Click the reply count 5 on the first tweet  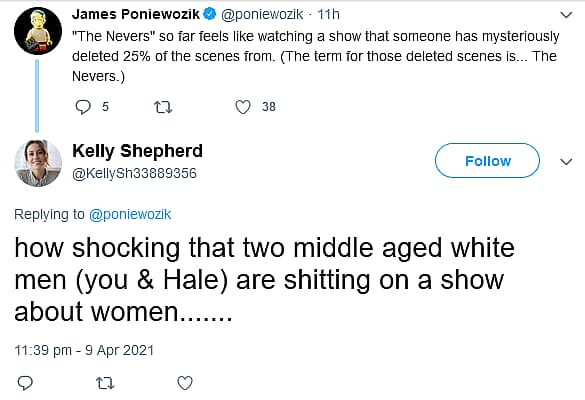point(105,107)
